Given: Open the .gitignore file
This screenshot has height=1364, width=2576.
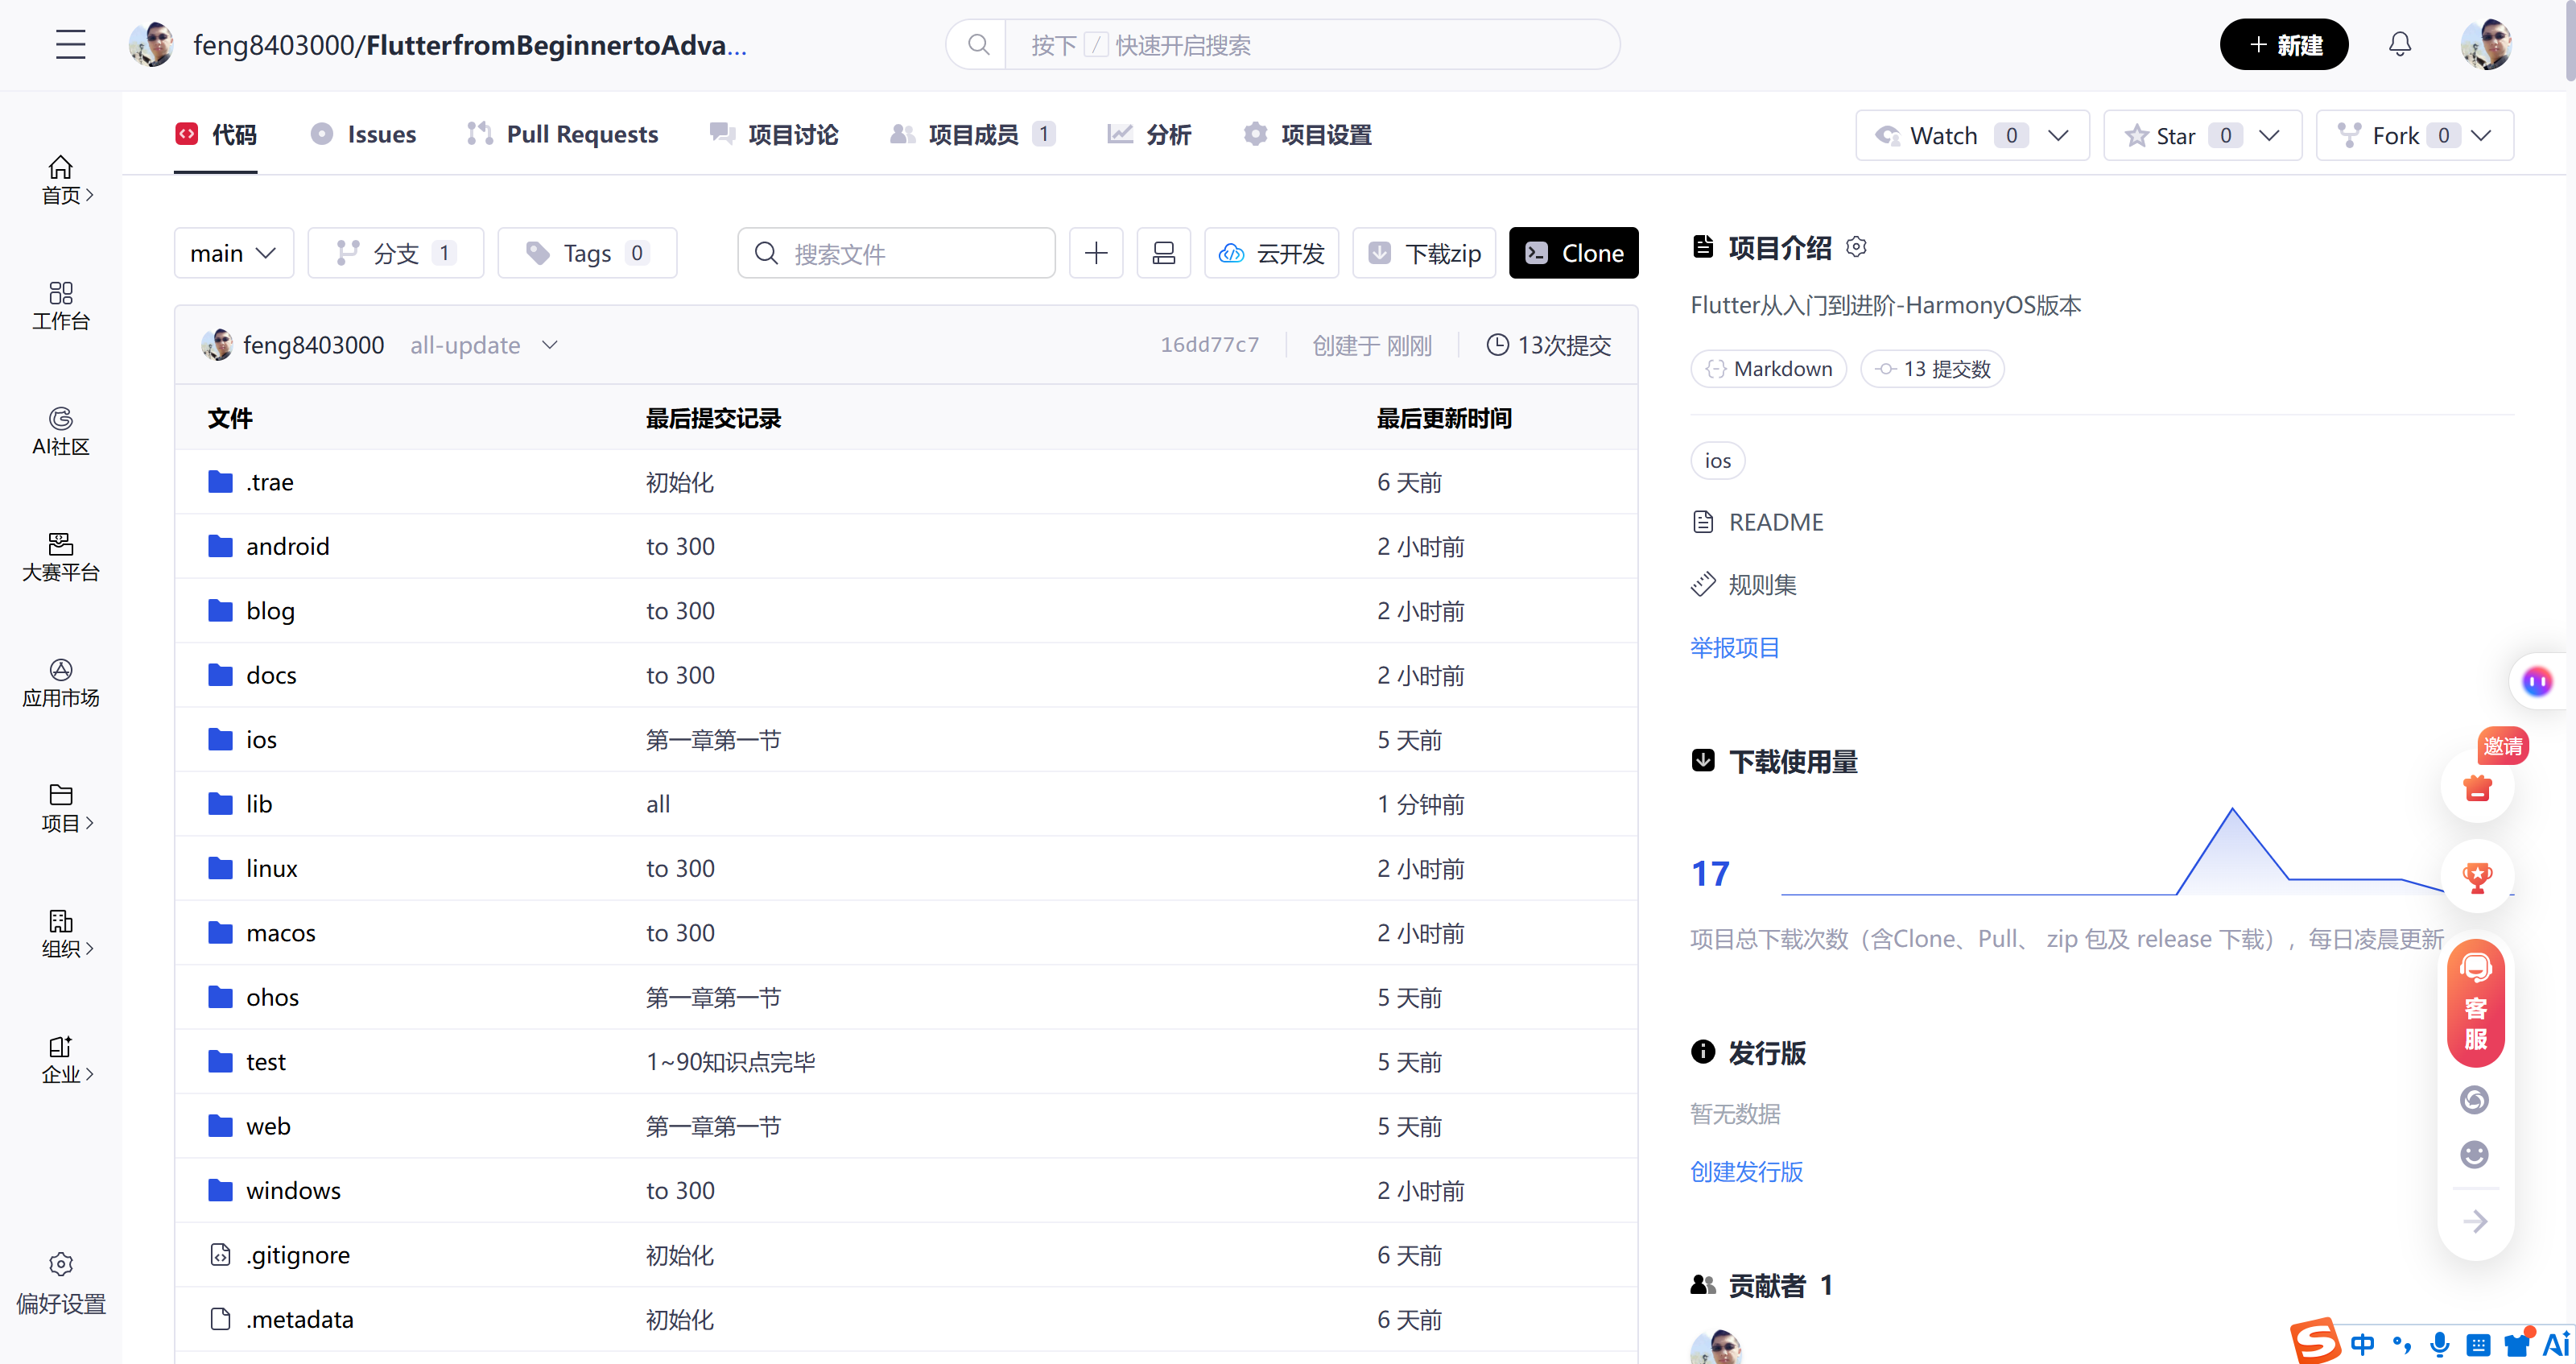Looking at the screenshot, I should [x=297, y=1255].
